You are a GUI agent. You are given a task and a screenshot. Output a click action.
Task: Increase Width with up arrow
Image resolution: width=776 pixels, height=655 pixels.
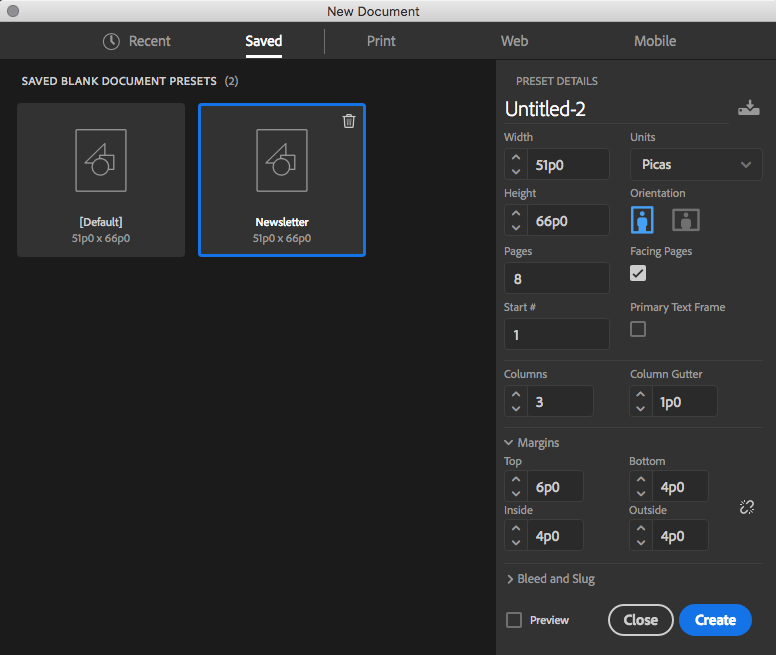click(x=516, y=157)
